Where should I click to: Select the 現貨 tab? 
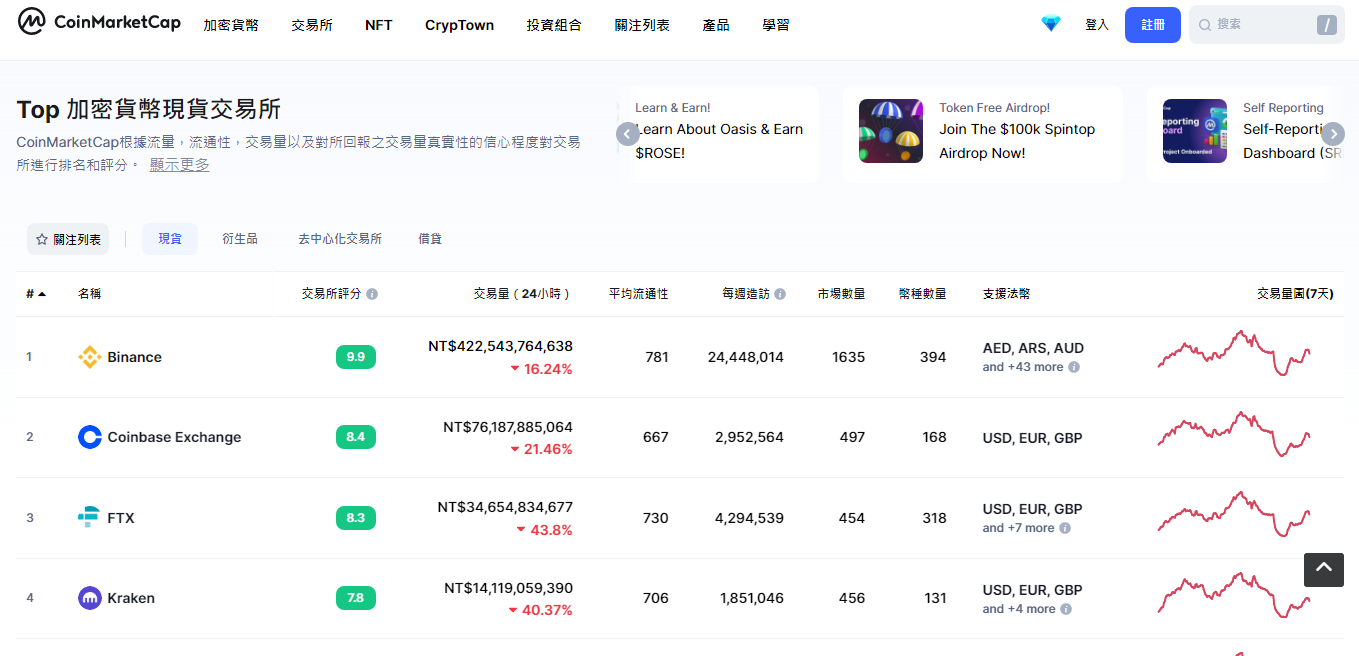[170, 239]
